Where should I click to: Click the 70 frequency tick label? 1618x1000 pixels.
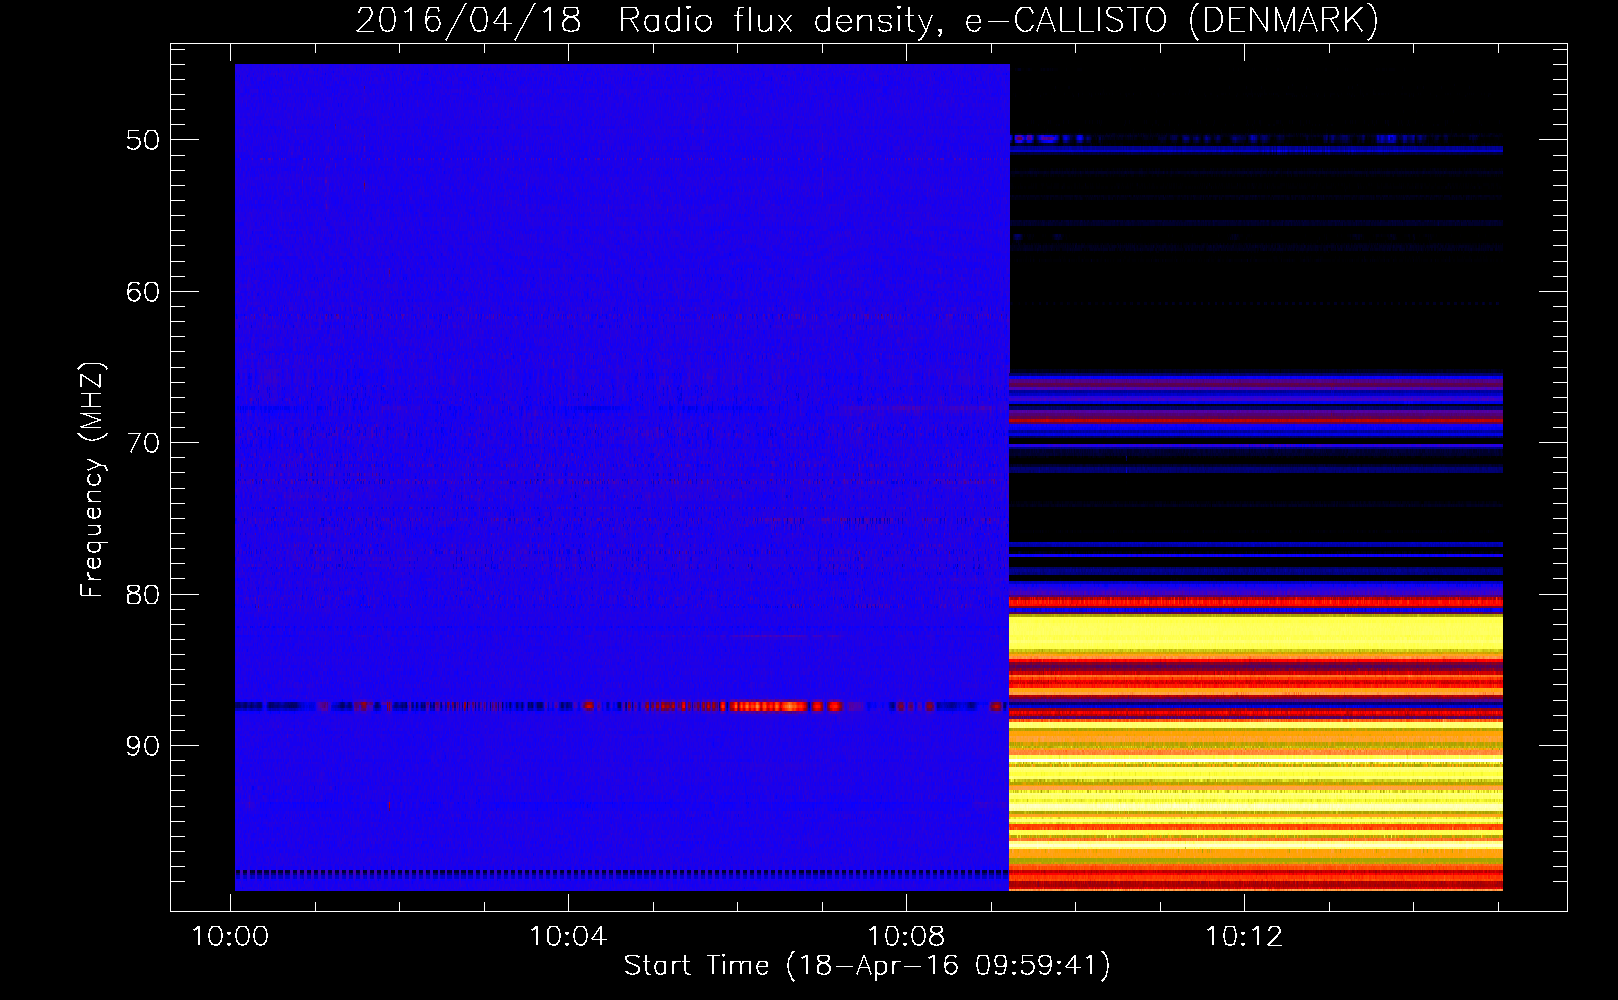(143, 443)
